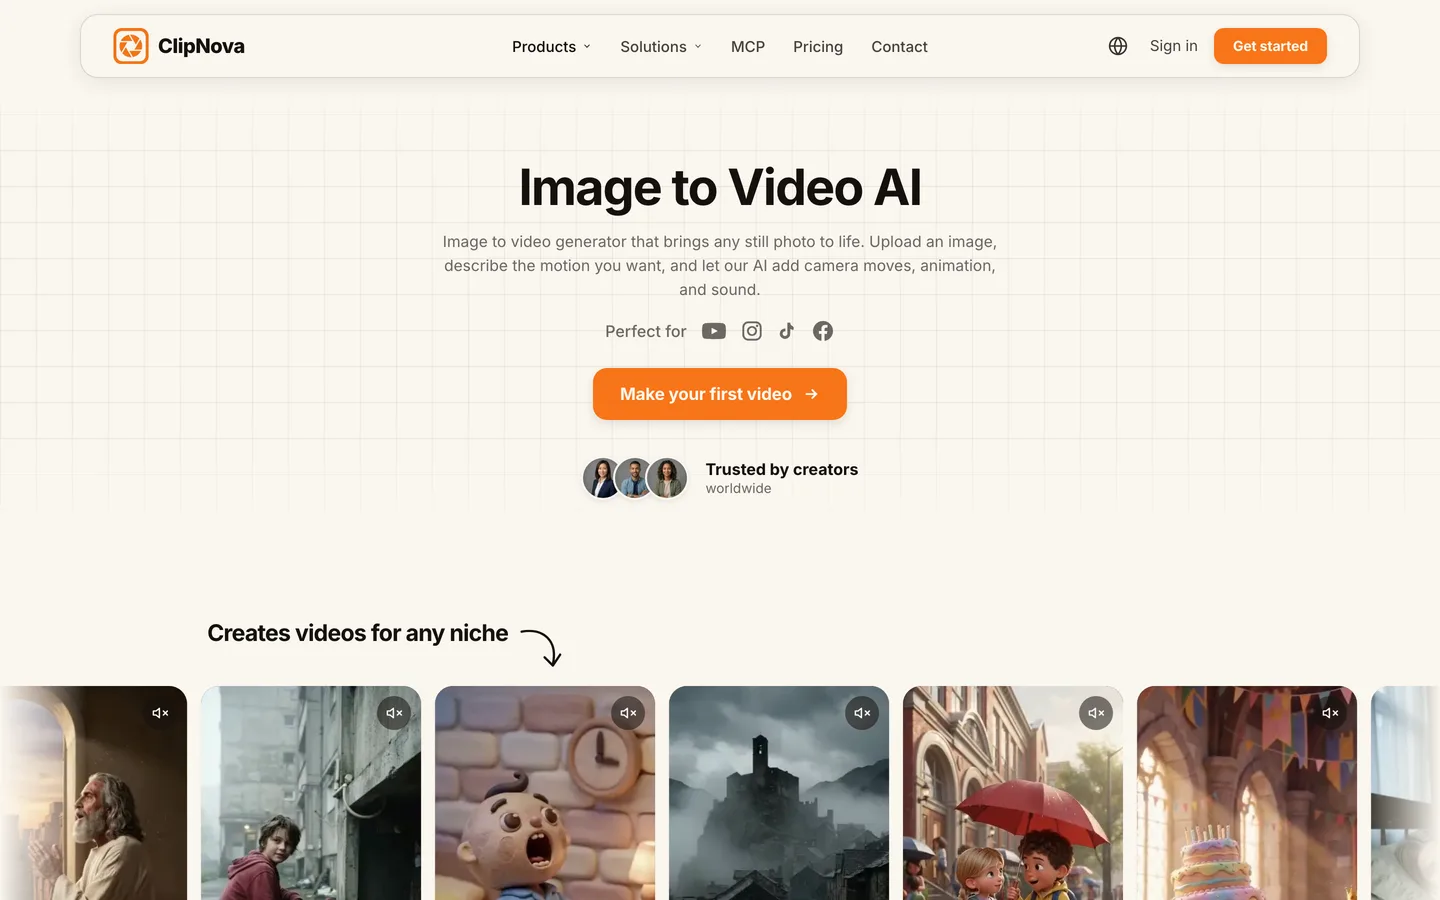Click the first creator avatar
Screen dimensions: 1440x900
[x=602, y=478]
